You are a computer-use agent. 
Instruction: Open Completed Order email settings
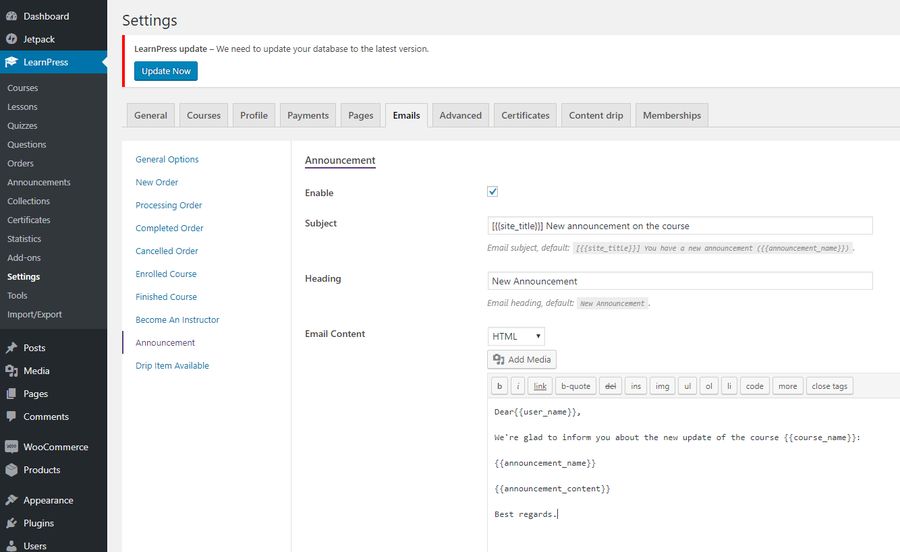[x=169, y=228]
